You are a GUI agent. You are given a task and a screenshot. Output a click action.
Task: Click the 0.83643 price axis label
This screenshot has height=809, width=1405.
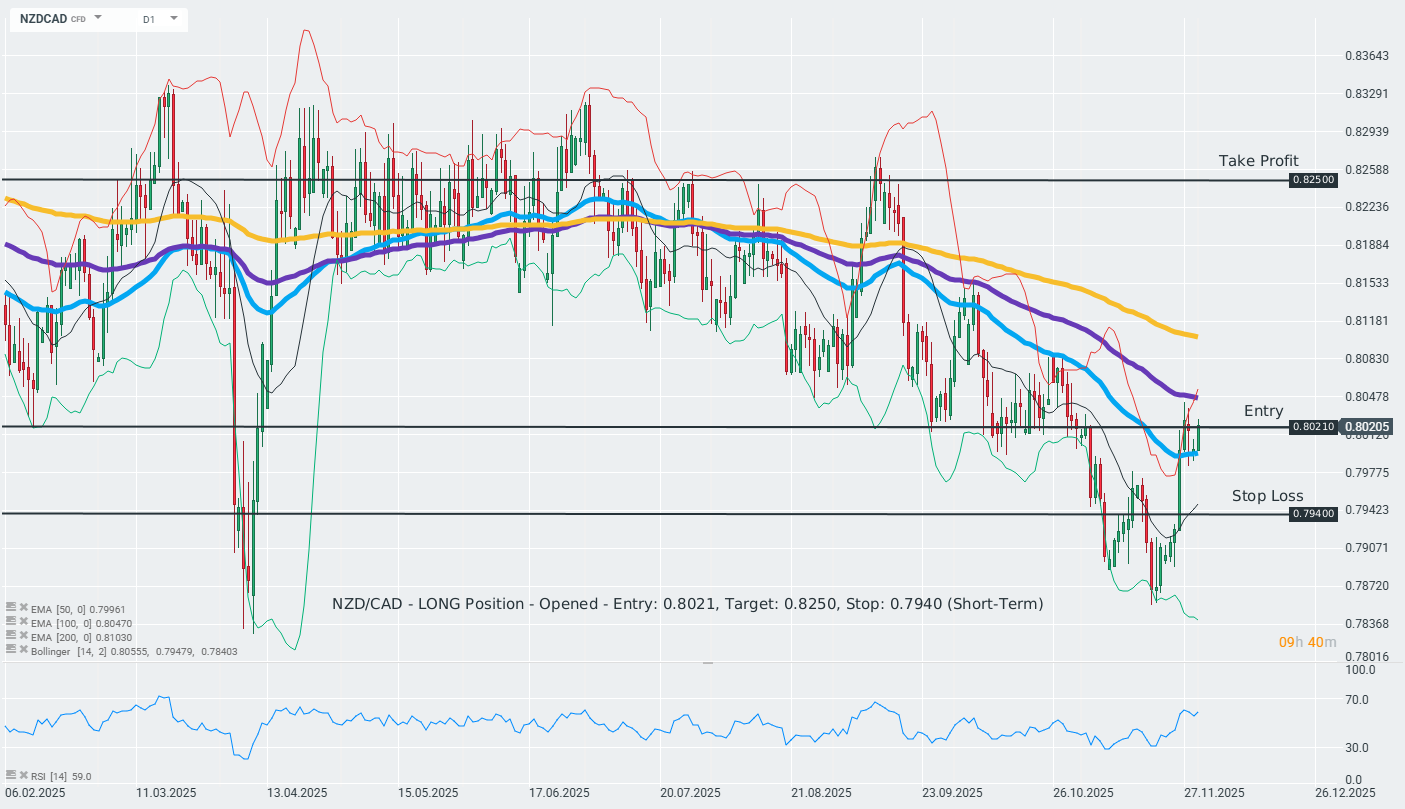click(1366, 55)
